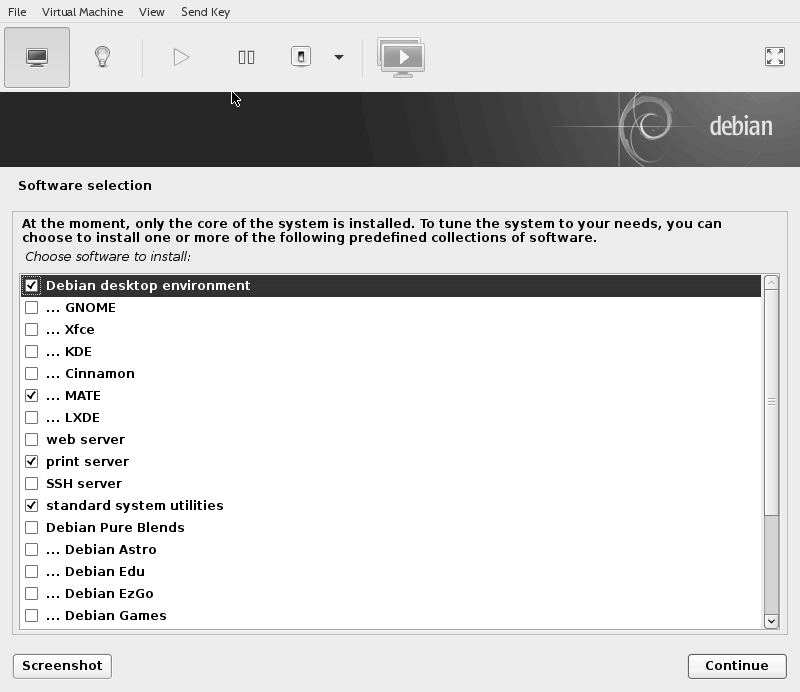Image resolution: width=800 pixels, height=692 pixels.
Task: Check the KDE option
Action: click(32, 351)
